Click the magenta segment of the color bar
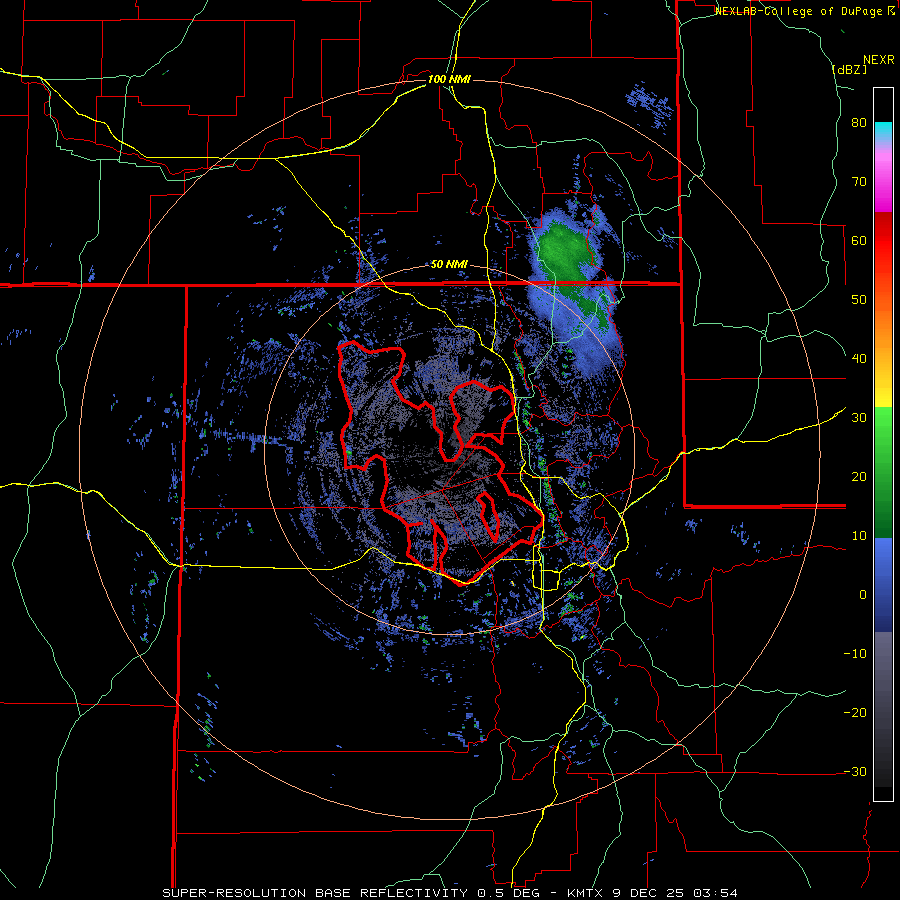 tap(883, 183)
